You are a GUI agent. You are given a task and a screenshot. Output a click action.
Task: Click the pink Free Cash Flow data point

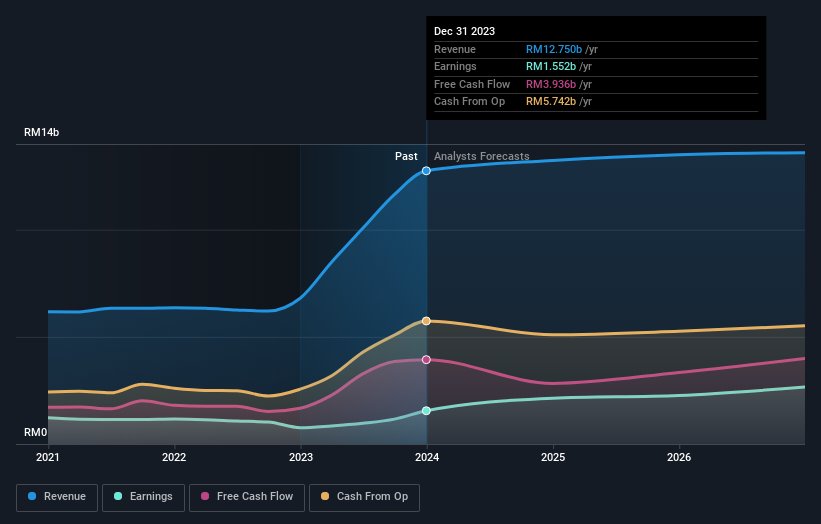426,360
